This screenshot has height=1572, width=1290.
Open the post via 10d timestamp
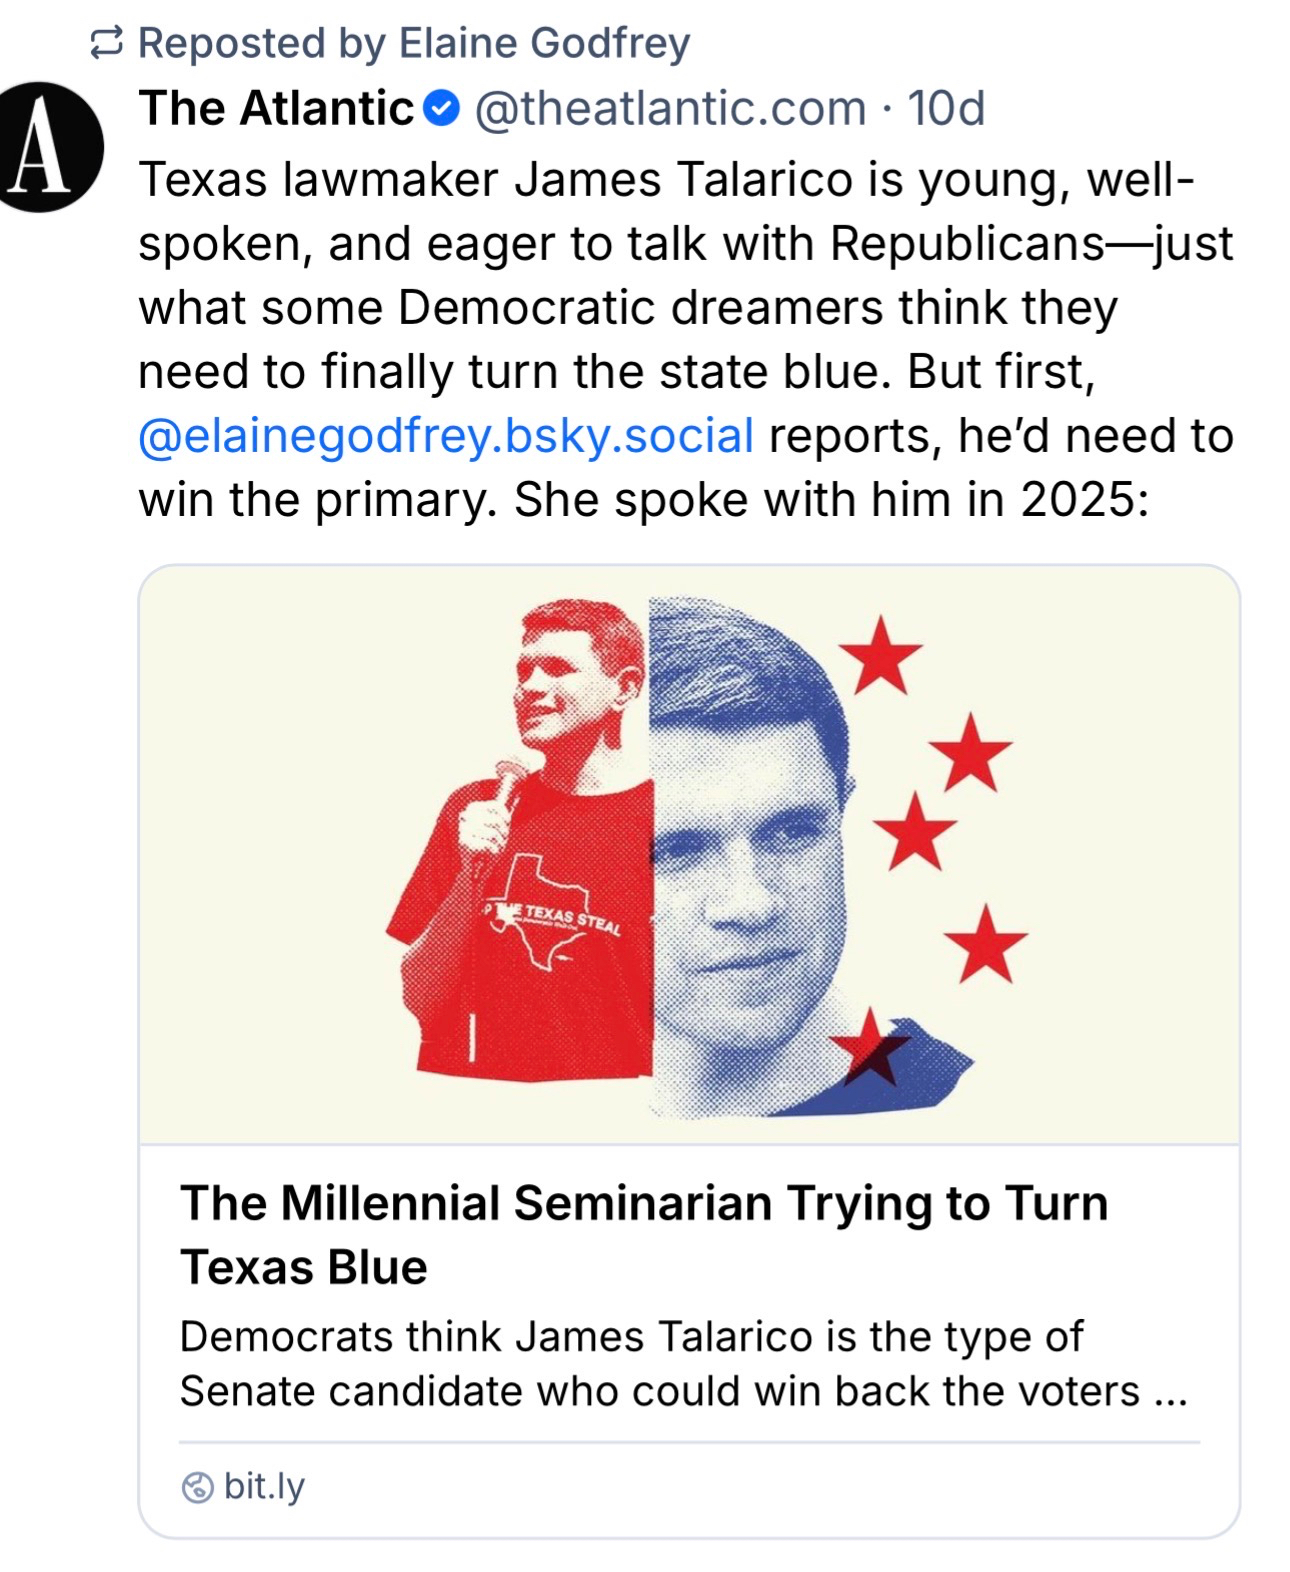[946, 108]
